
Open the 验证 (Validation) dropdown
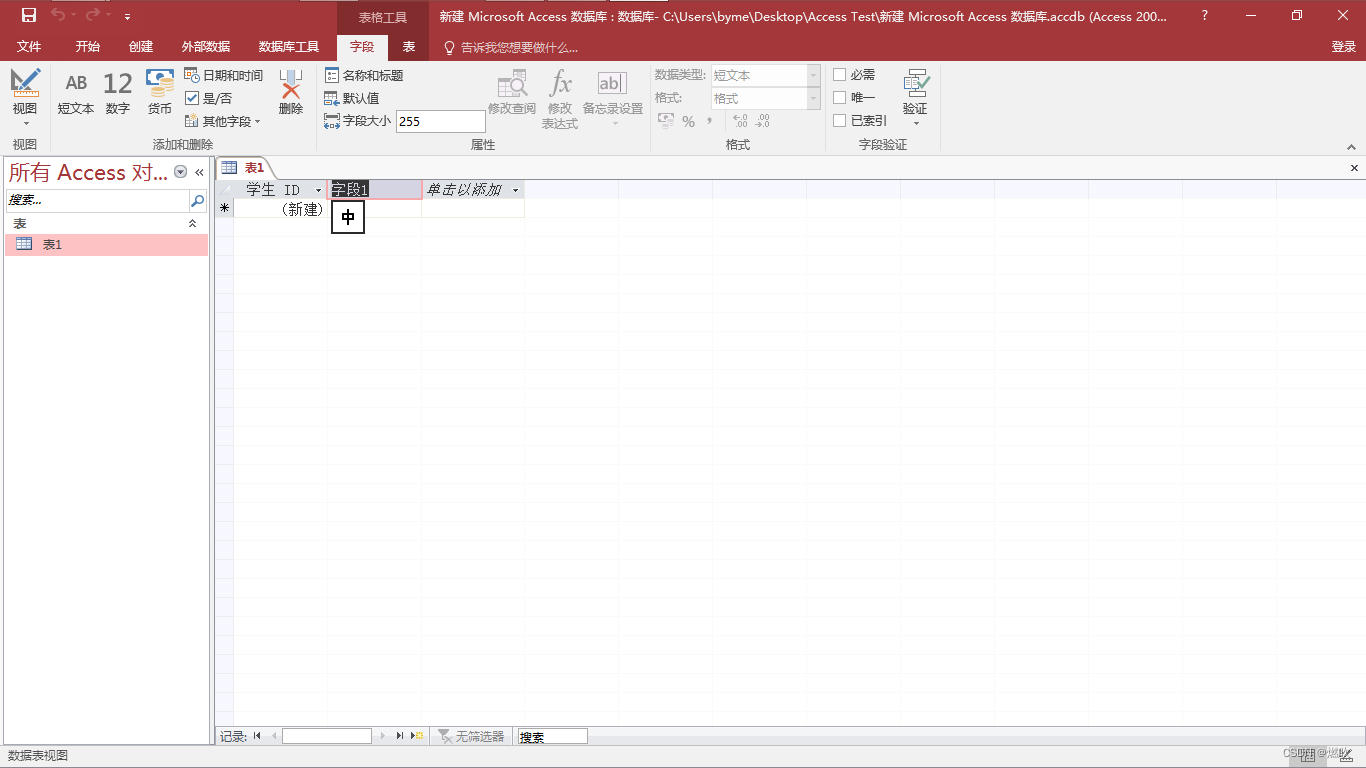915,98
